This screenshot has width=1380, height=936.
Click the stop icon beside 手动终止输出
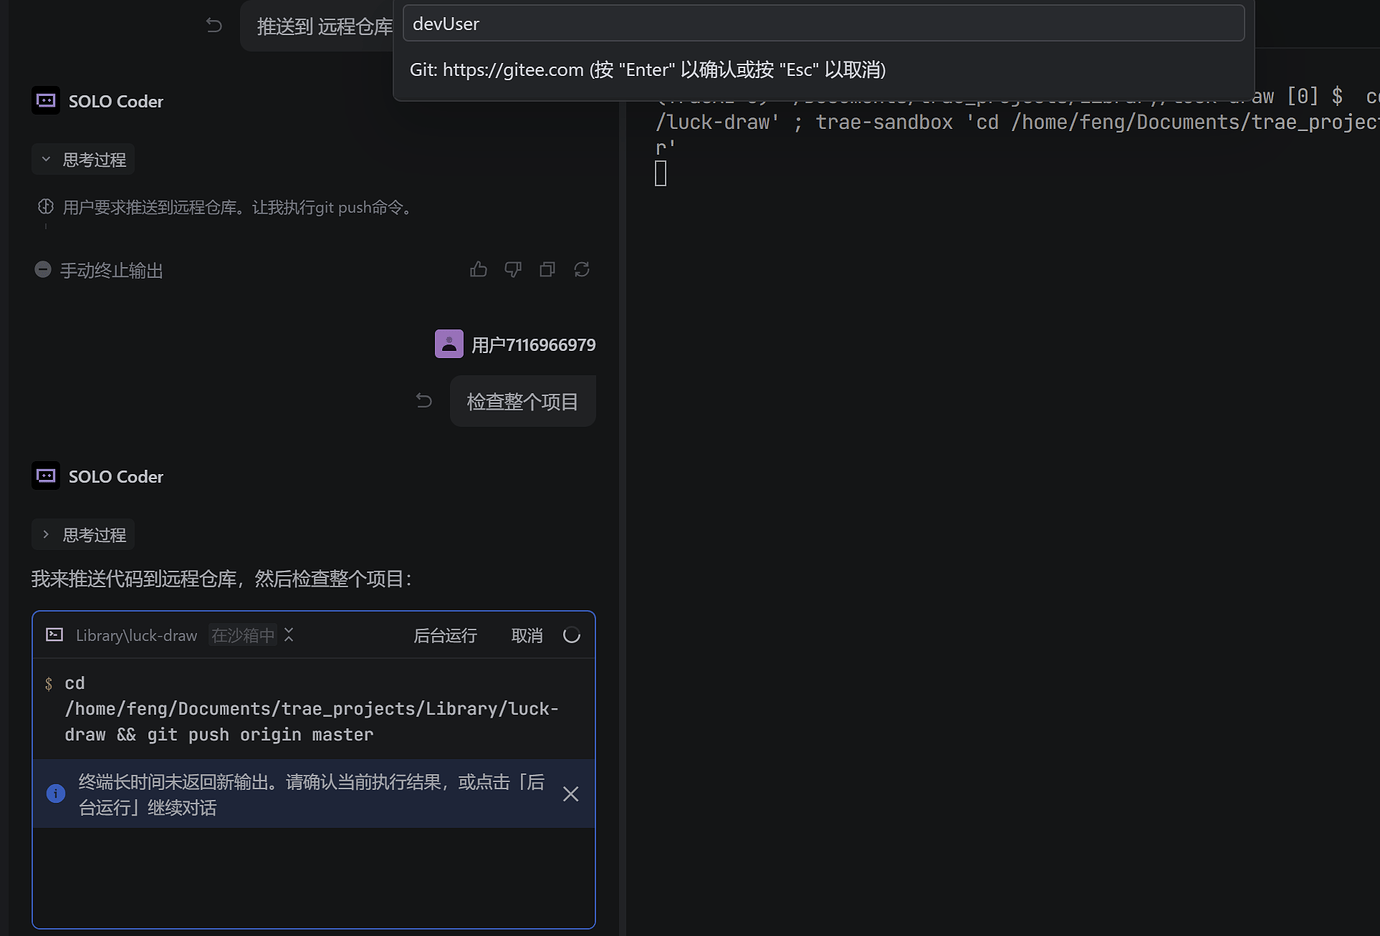(x=43, y=269)
